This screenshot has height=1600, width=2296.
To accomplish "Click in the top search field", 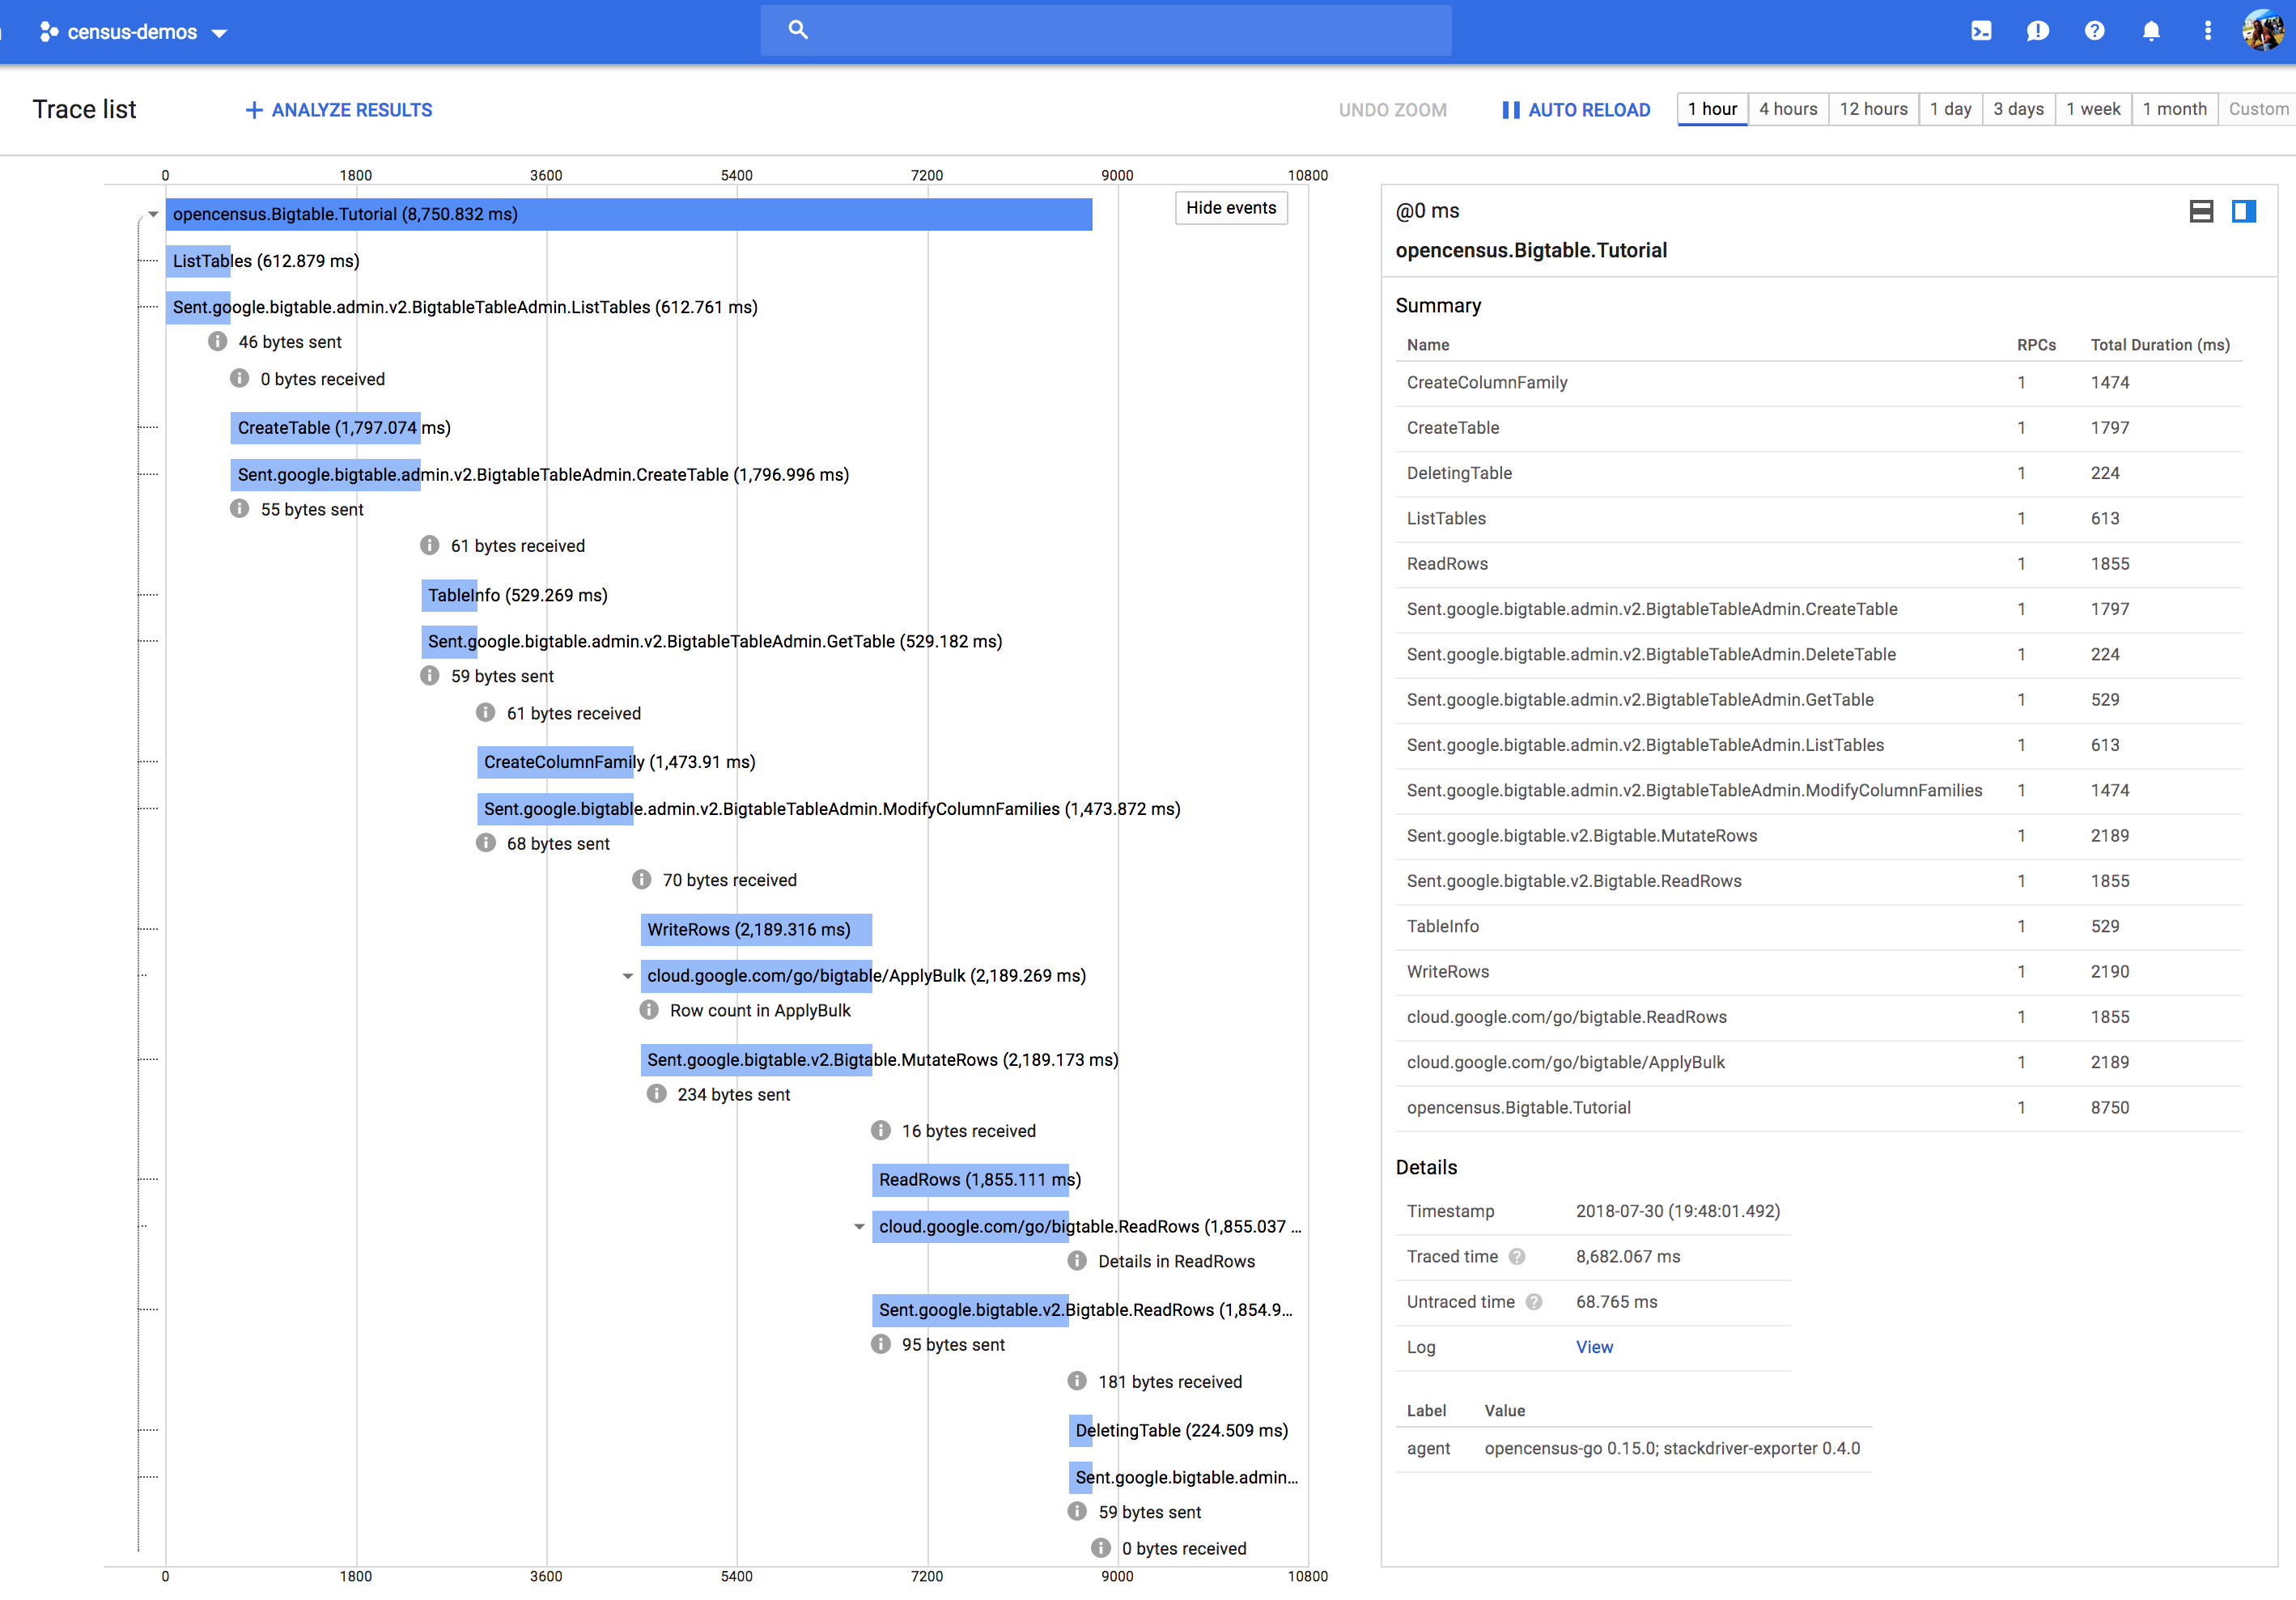I will pyautogui.click(x=1106, y=30).
